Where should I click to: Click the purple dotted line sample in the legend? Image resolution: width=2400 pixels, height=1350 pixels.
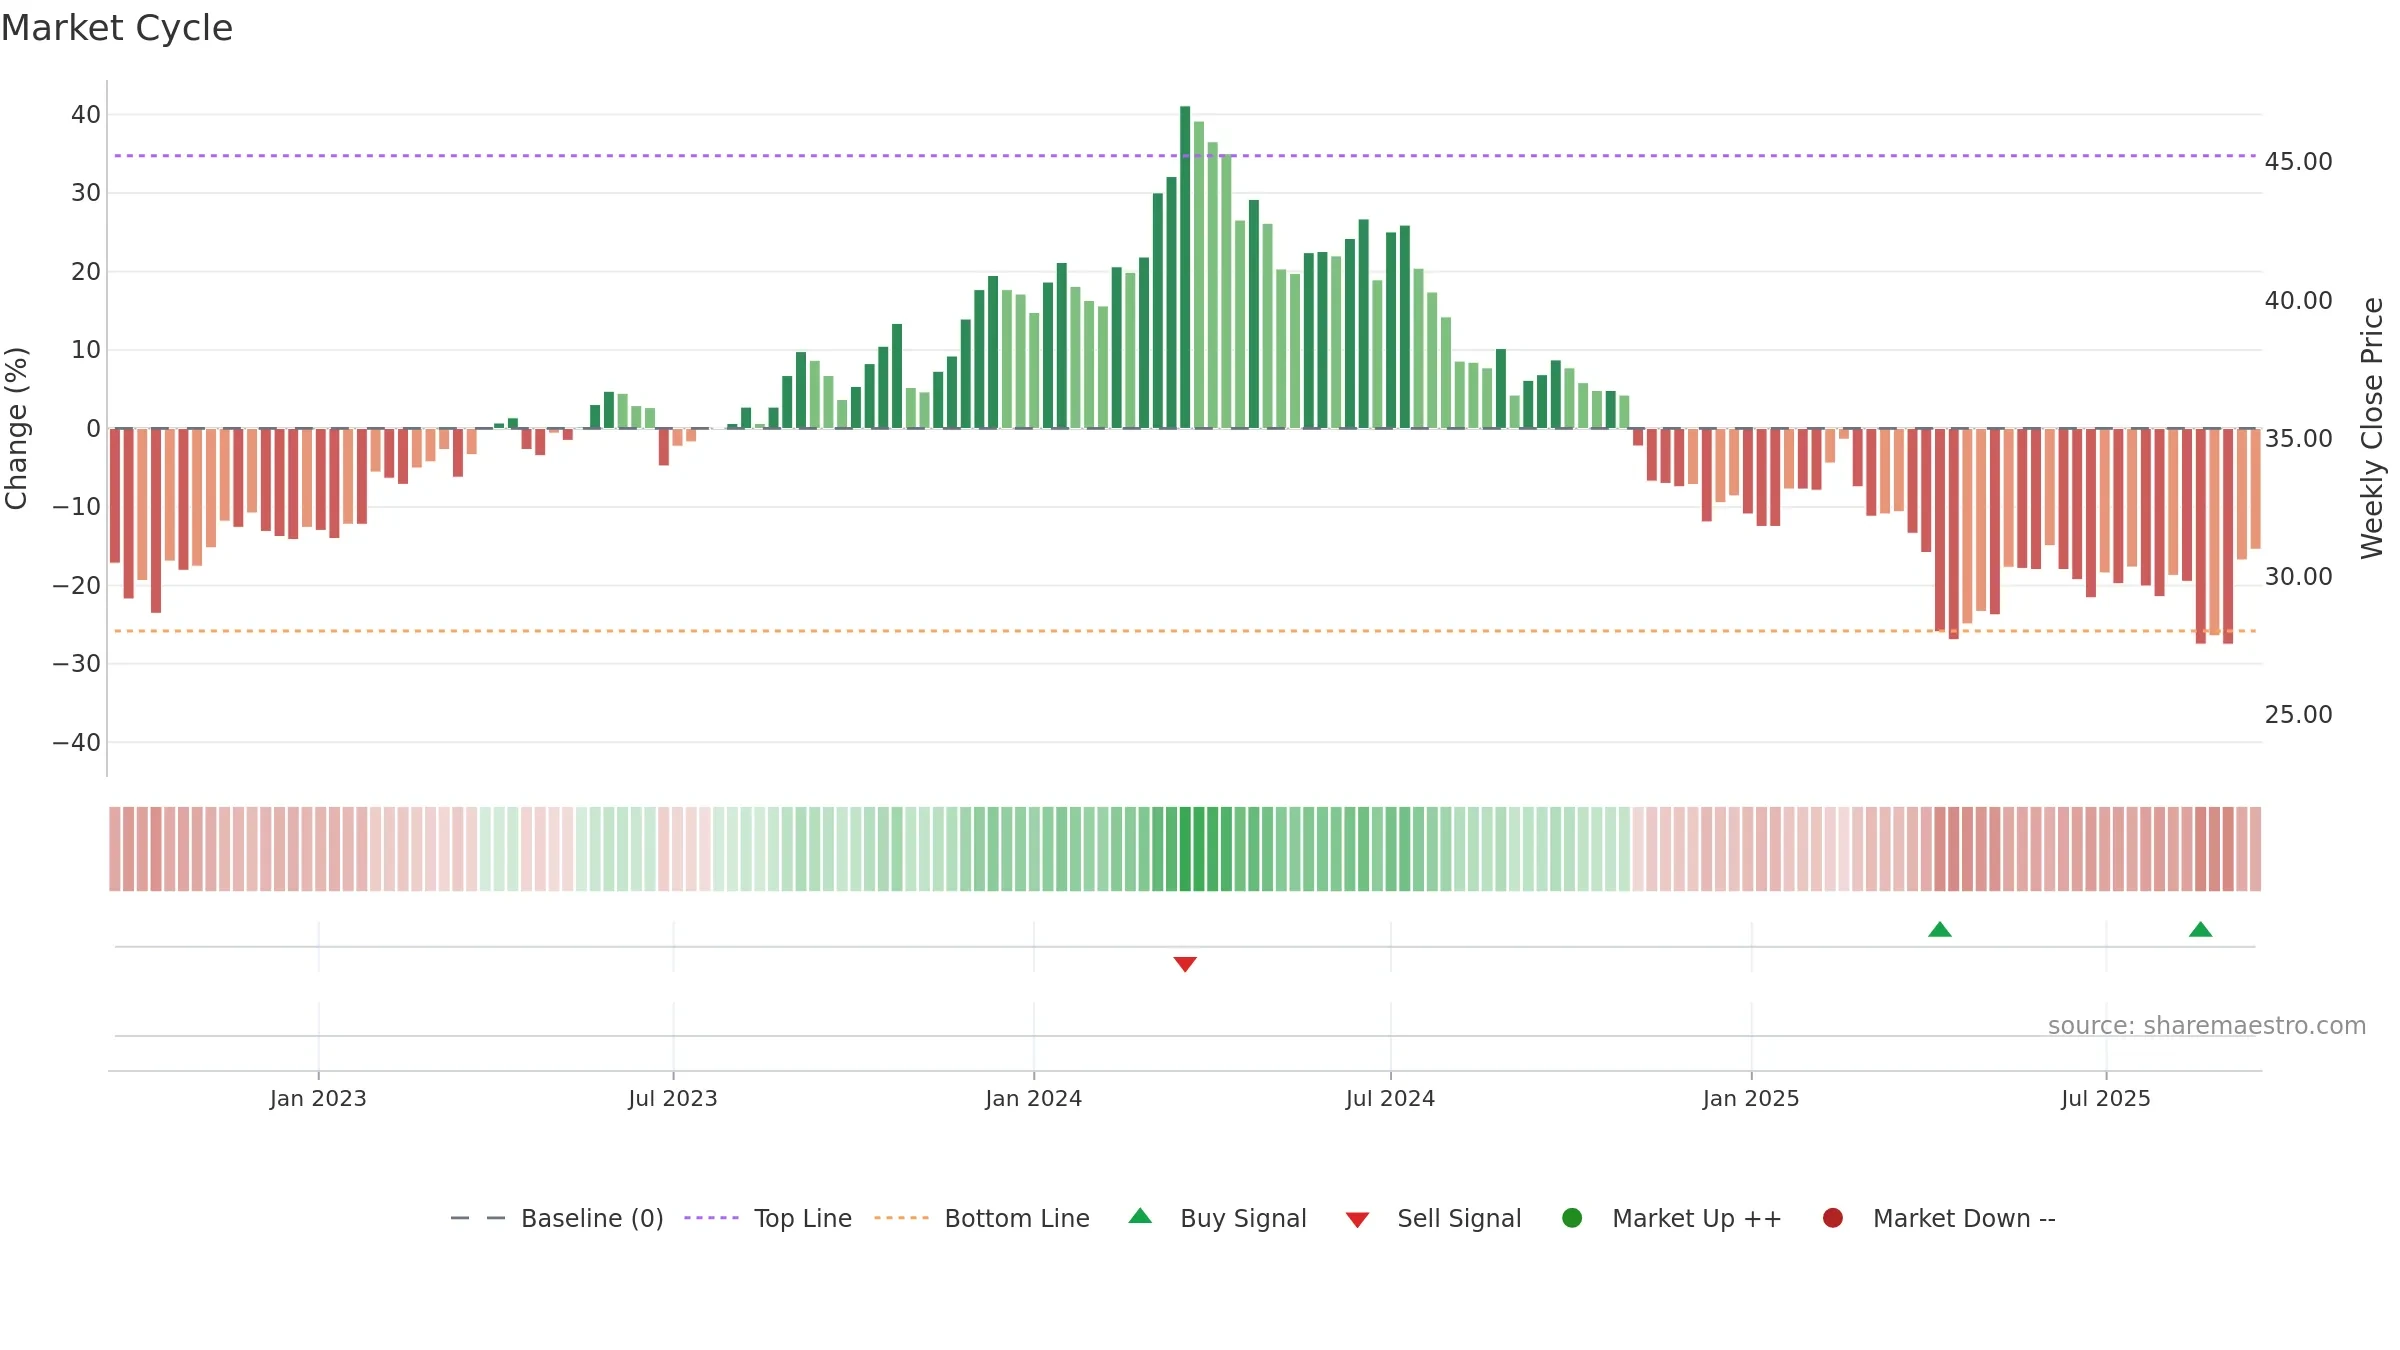click(x=711, y=1218)
